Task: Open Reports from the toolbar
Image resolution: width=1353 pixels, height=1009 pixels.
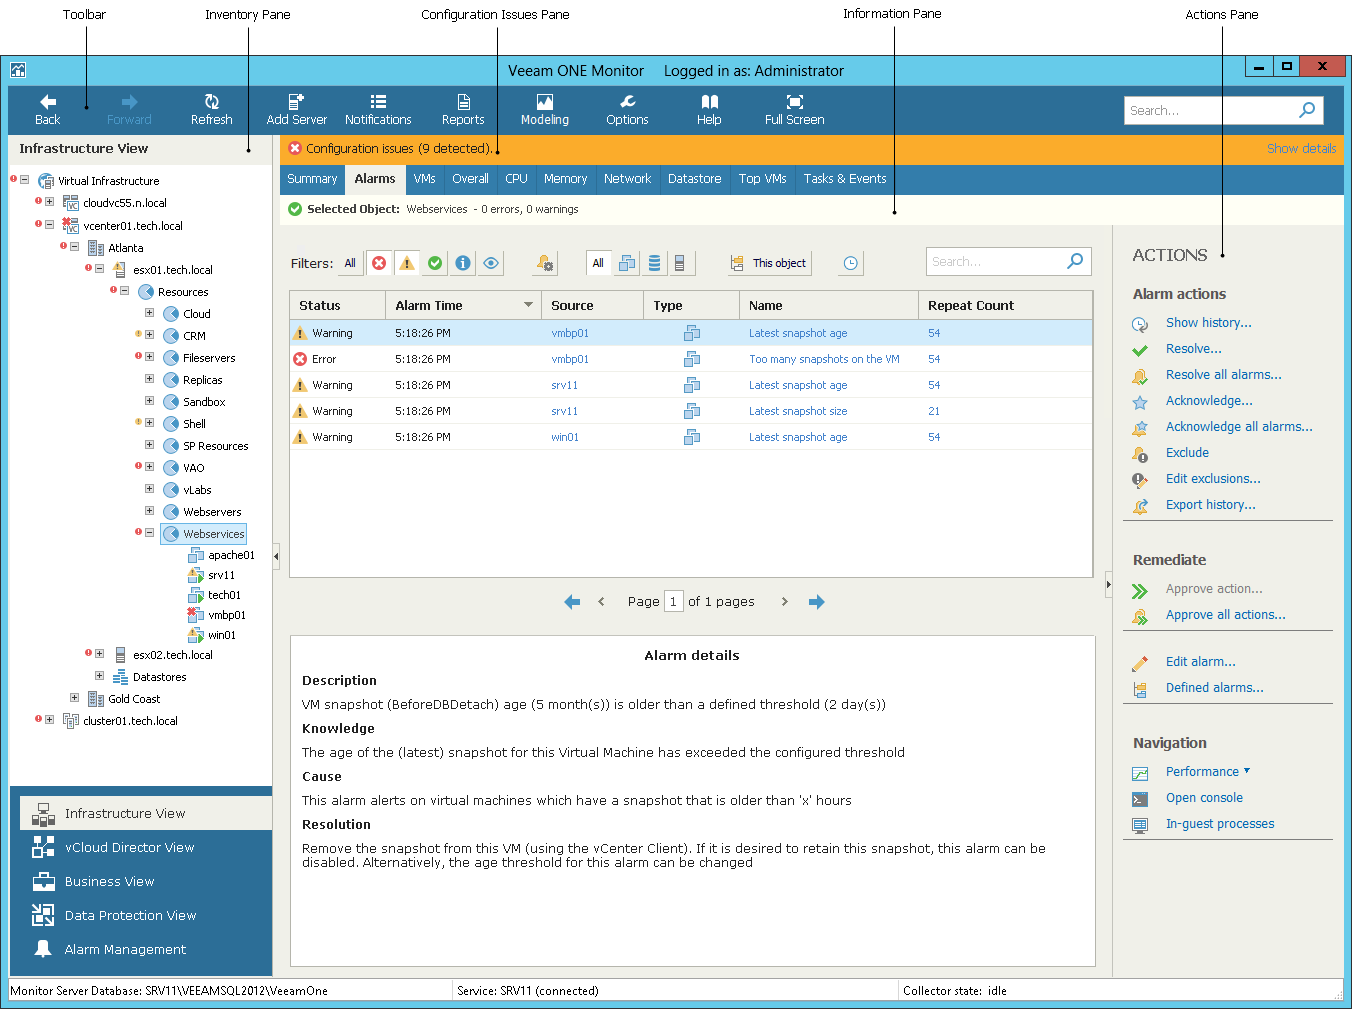Action: coord(463,110)
